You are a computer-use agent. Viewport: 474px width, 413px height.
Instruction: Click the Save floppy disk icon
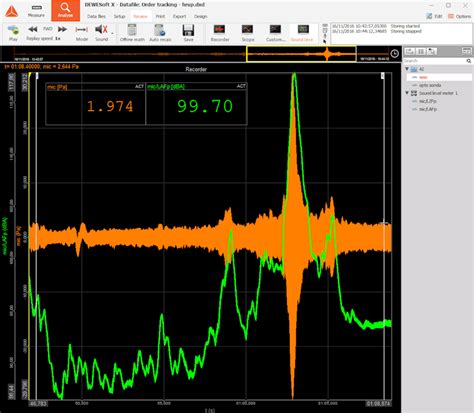pos(188,30)
